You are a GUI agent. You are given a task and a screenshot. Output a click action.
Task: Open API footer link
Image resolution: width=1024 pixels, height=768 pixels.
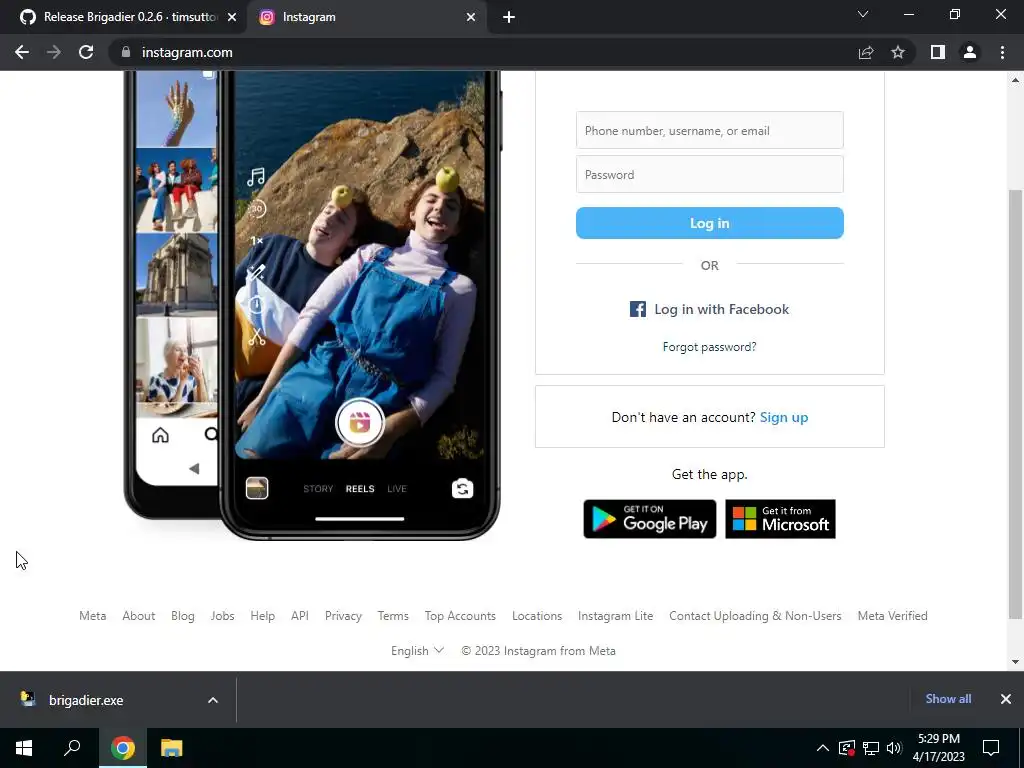pos(300,616)
